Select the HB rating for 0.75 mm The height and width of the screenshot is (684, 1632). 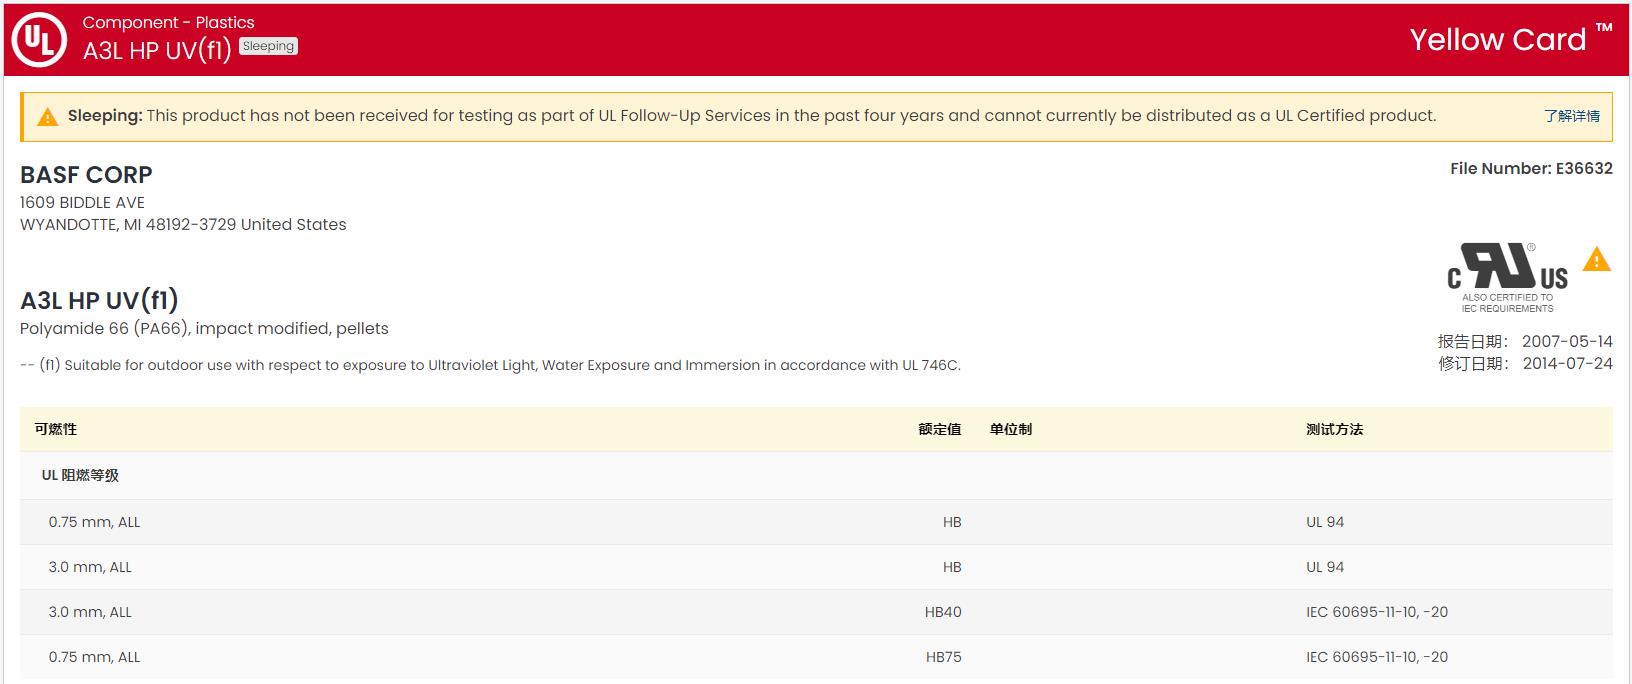[952, 522]
